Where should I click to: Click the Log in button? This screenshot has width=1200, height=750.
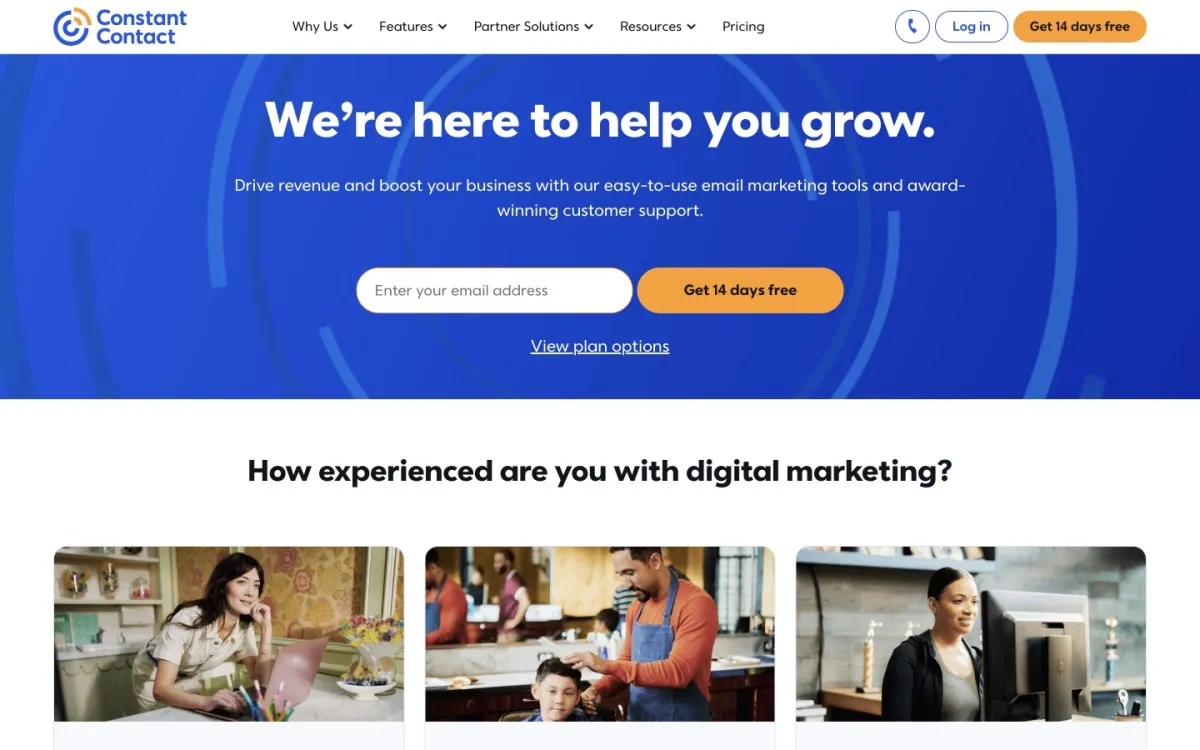click(971, 26)
